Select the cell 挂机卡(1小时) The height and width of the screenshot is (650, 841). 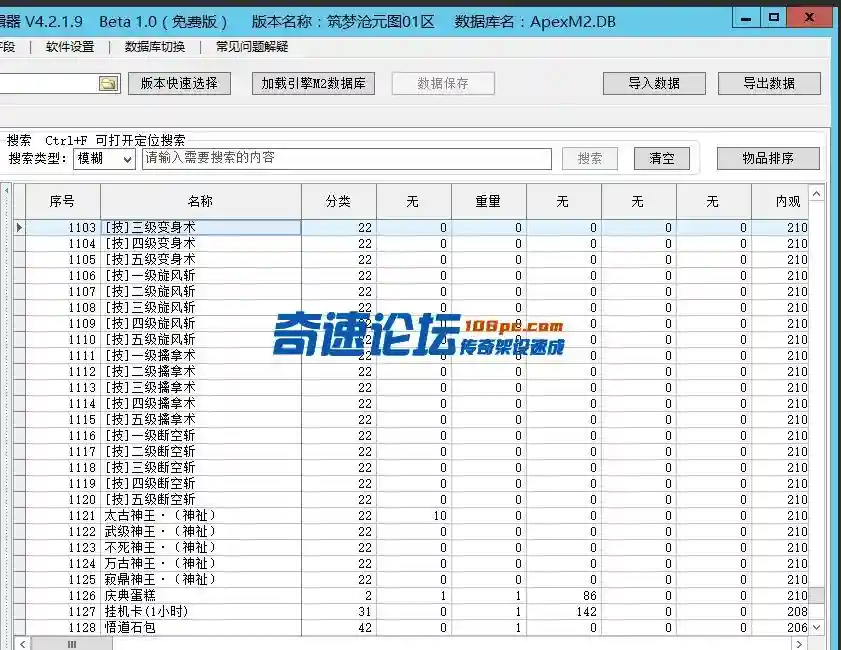coord(201,611)
